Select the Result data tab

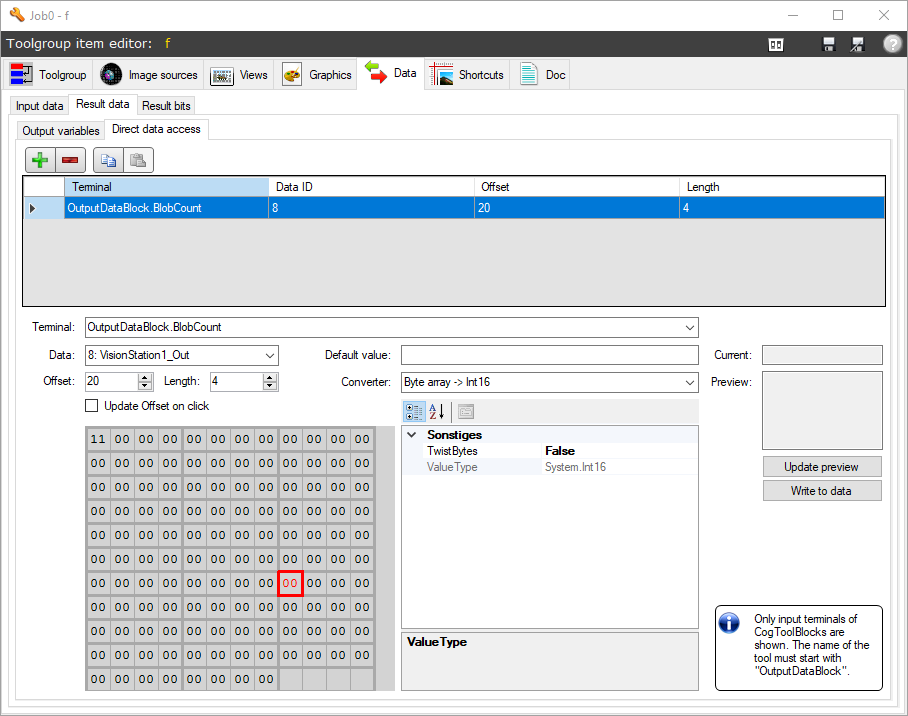tap(102, 104)
